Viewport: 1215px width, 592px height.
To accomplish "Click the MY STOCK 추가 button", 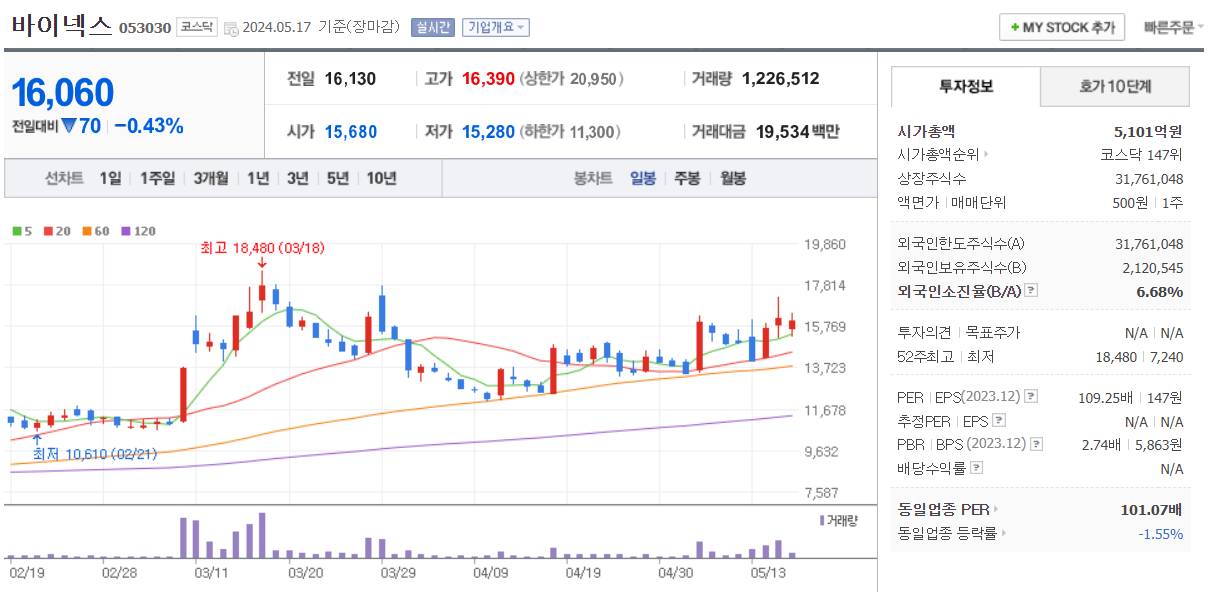I will (1061, 28).
